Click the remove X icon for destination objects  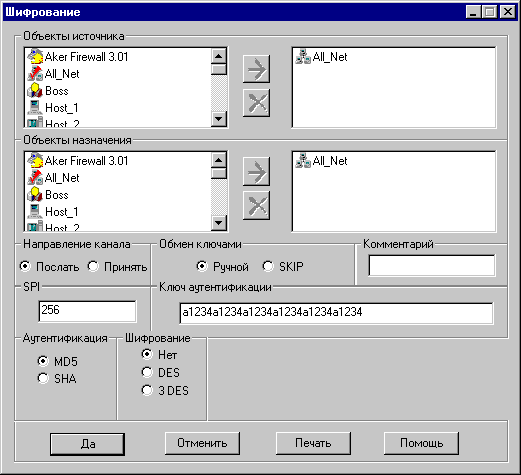(256, 205)
